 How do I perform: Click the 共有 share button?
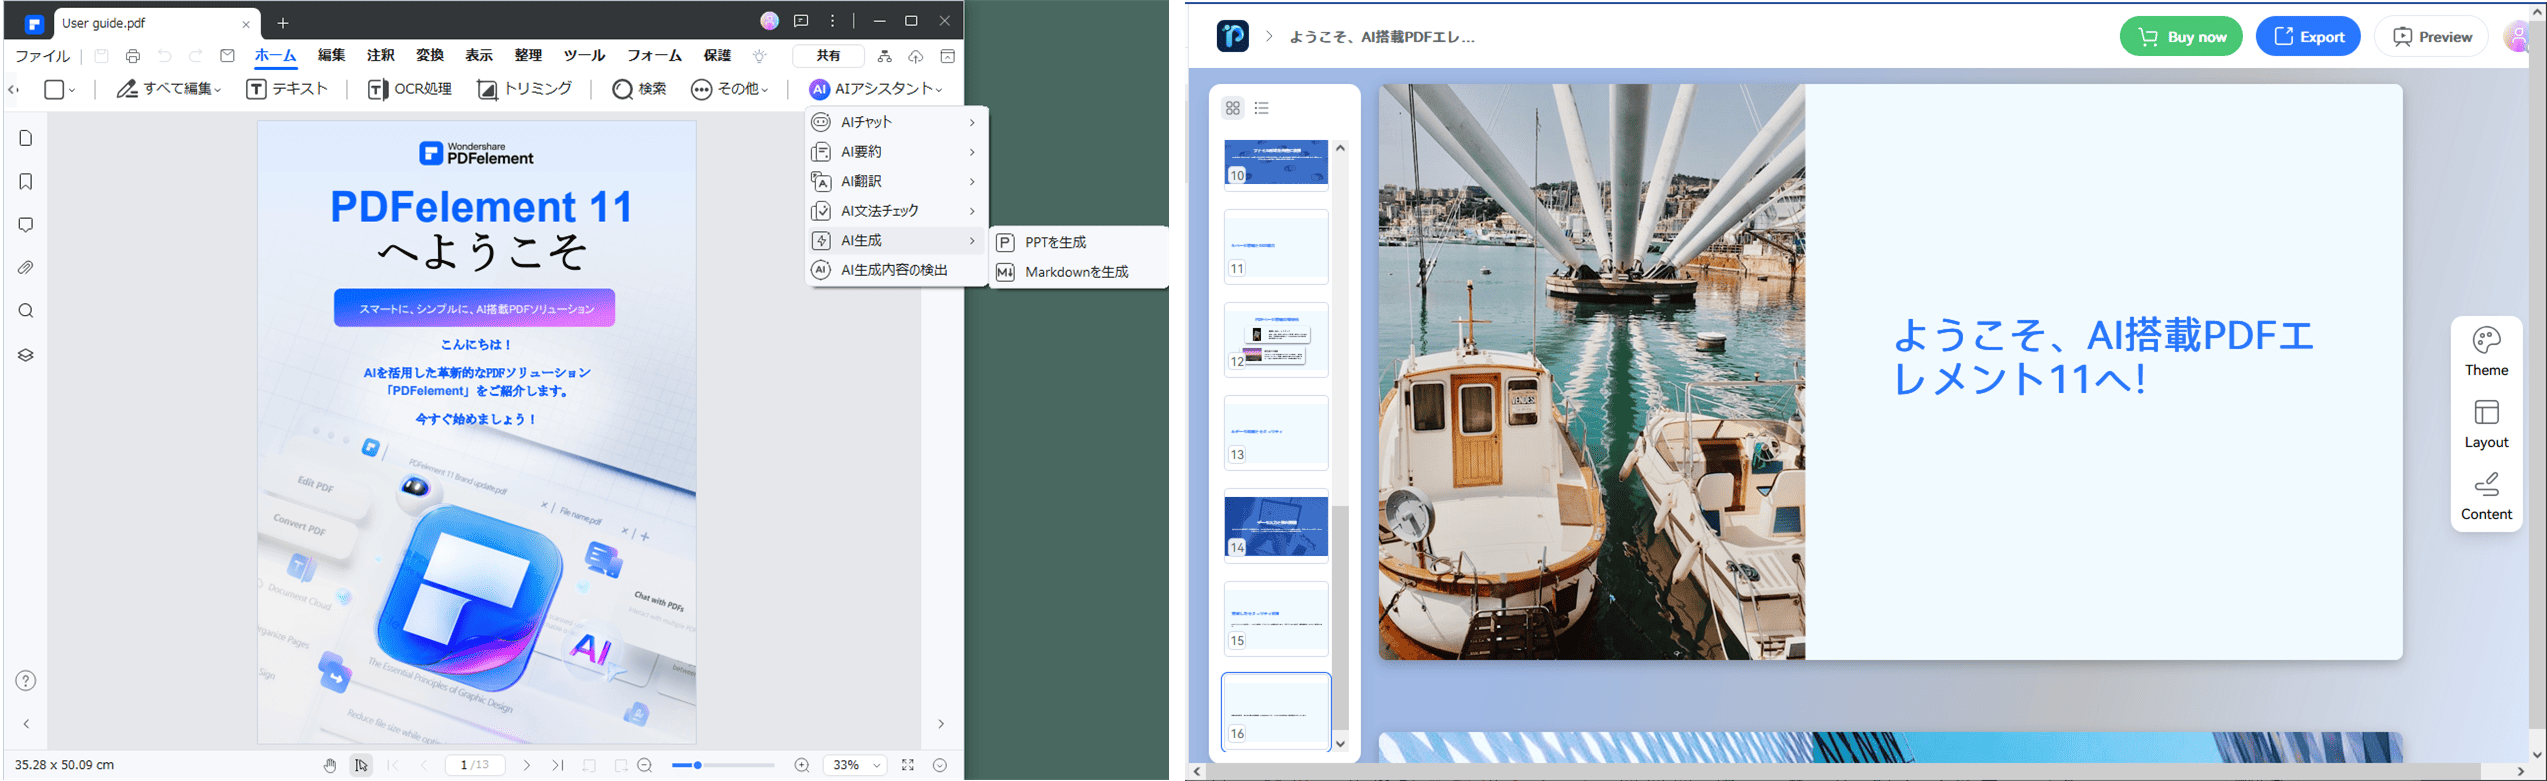[828, 56]
